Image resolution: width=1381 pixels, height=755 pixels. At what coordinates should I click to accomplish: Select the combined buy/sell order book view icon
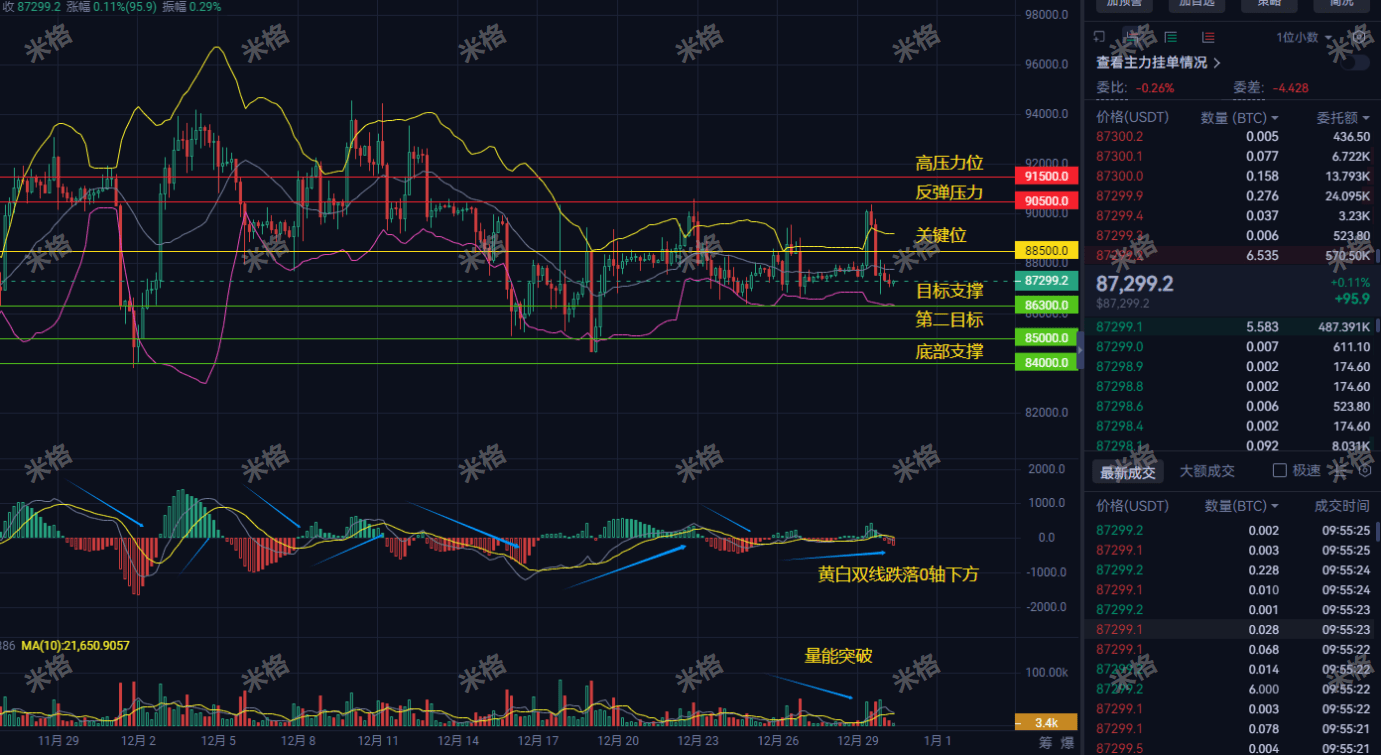(x=1132, y=36)
